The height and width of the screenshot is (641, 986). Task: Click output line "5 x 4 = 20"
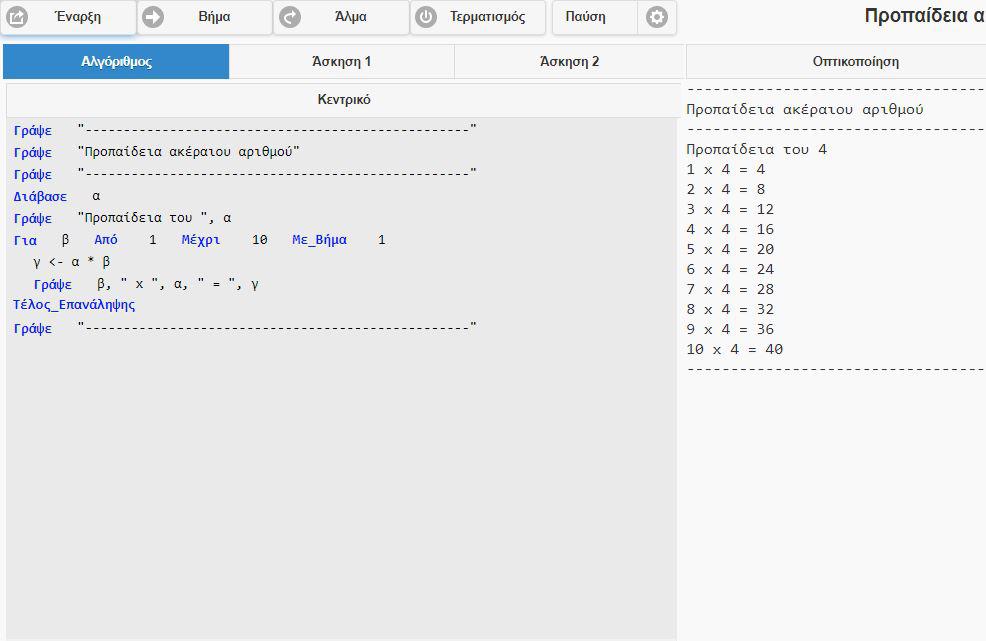730,250
